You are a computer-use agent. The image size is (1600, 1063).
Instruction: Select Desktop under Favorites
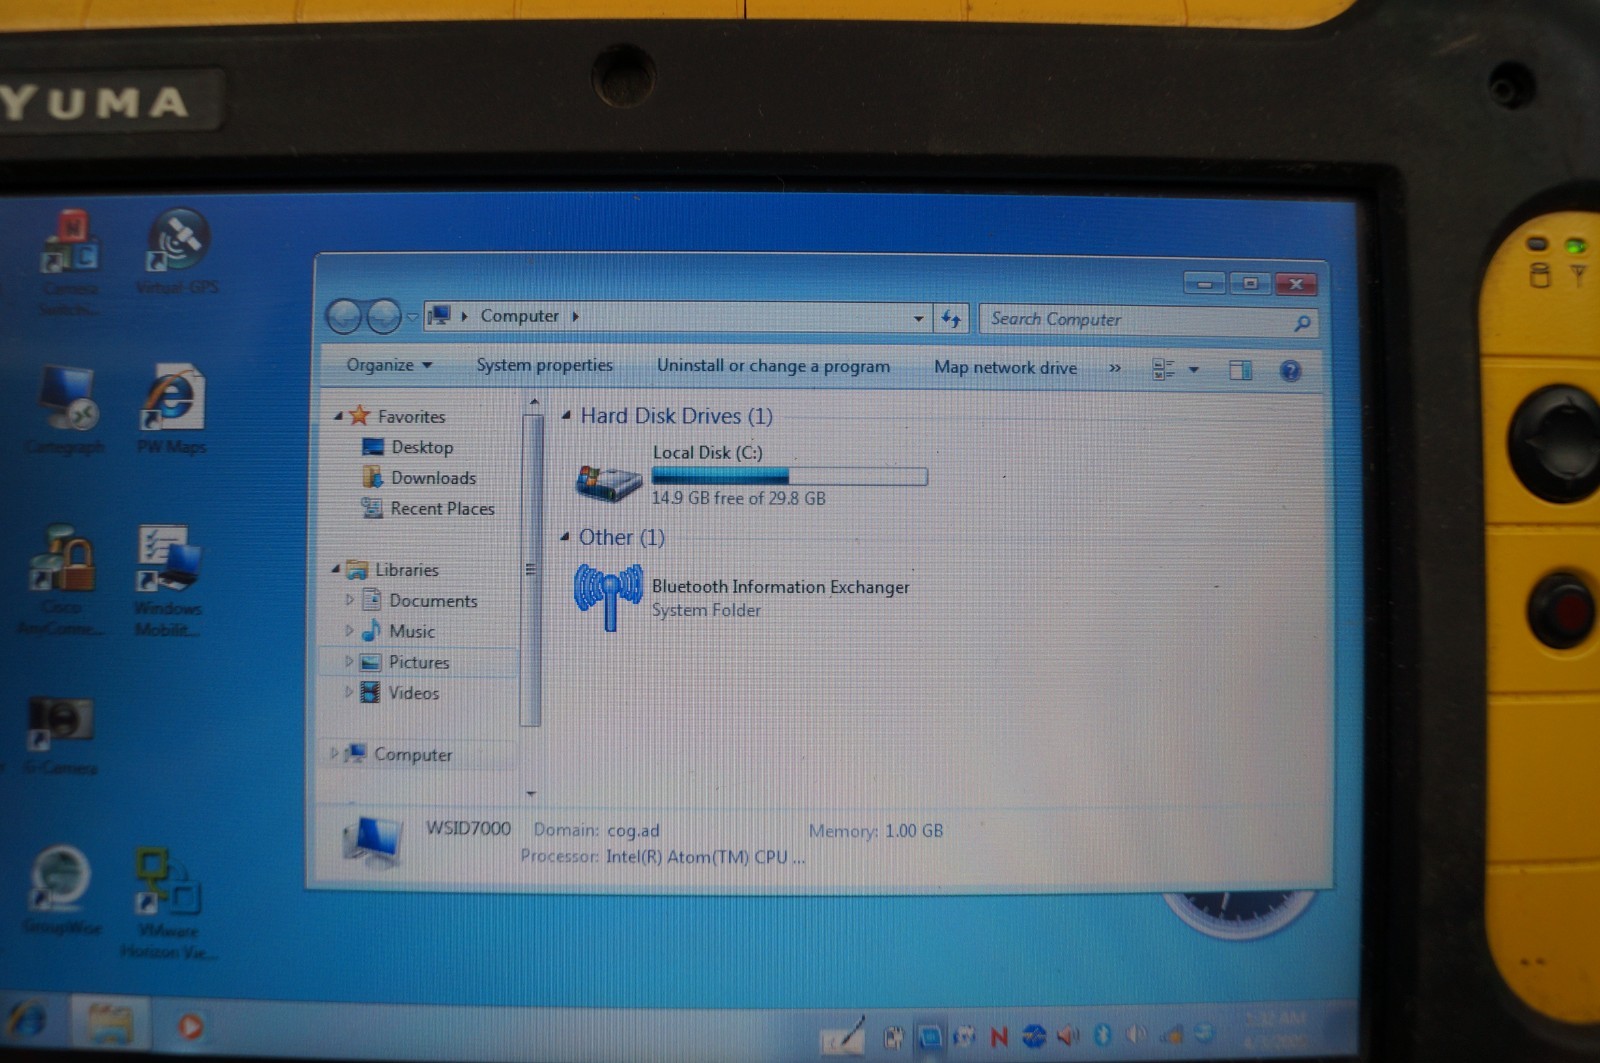(407, 447)
